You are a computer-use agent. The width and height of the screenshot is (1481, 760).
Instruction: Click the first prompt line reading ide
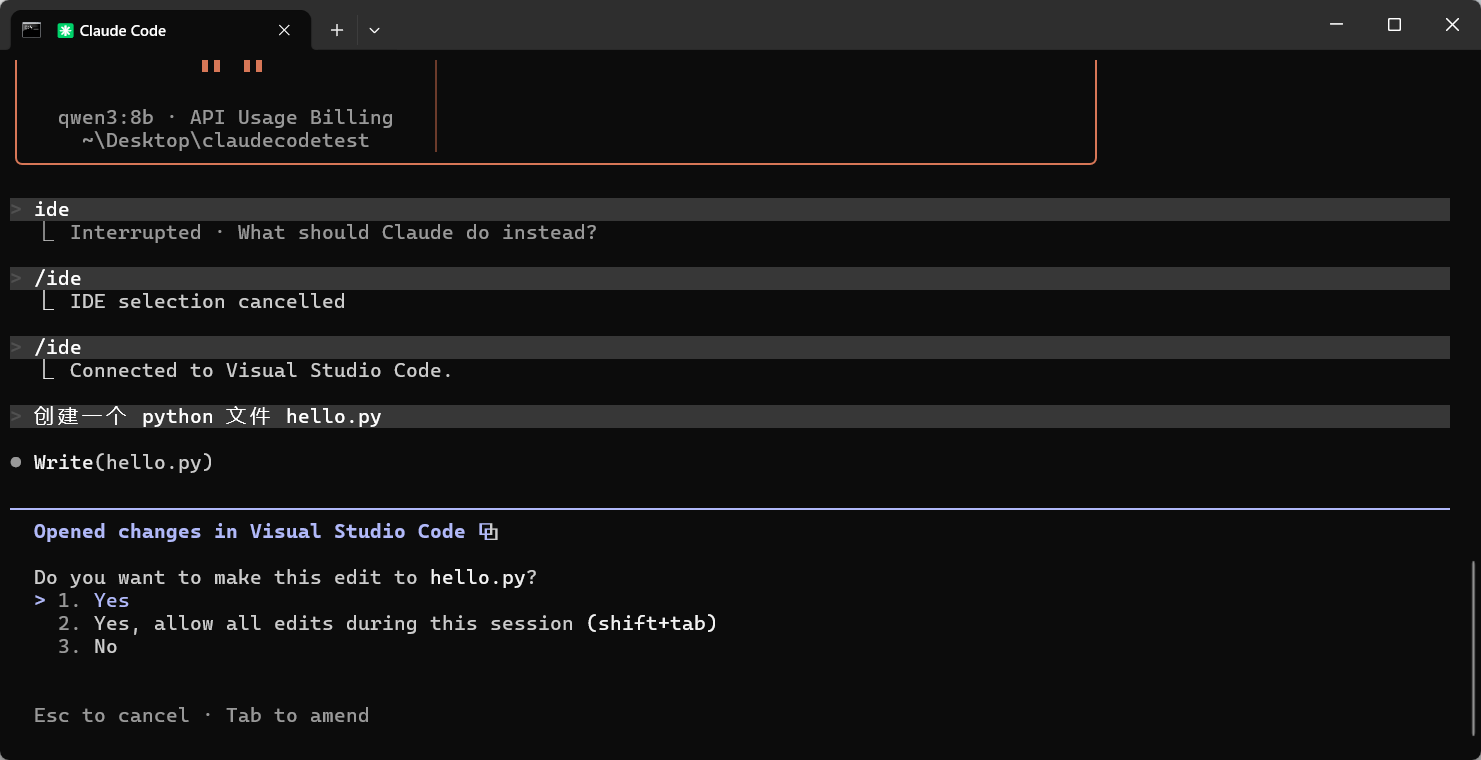pos(730,209)
